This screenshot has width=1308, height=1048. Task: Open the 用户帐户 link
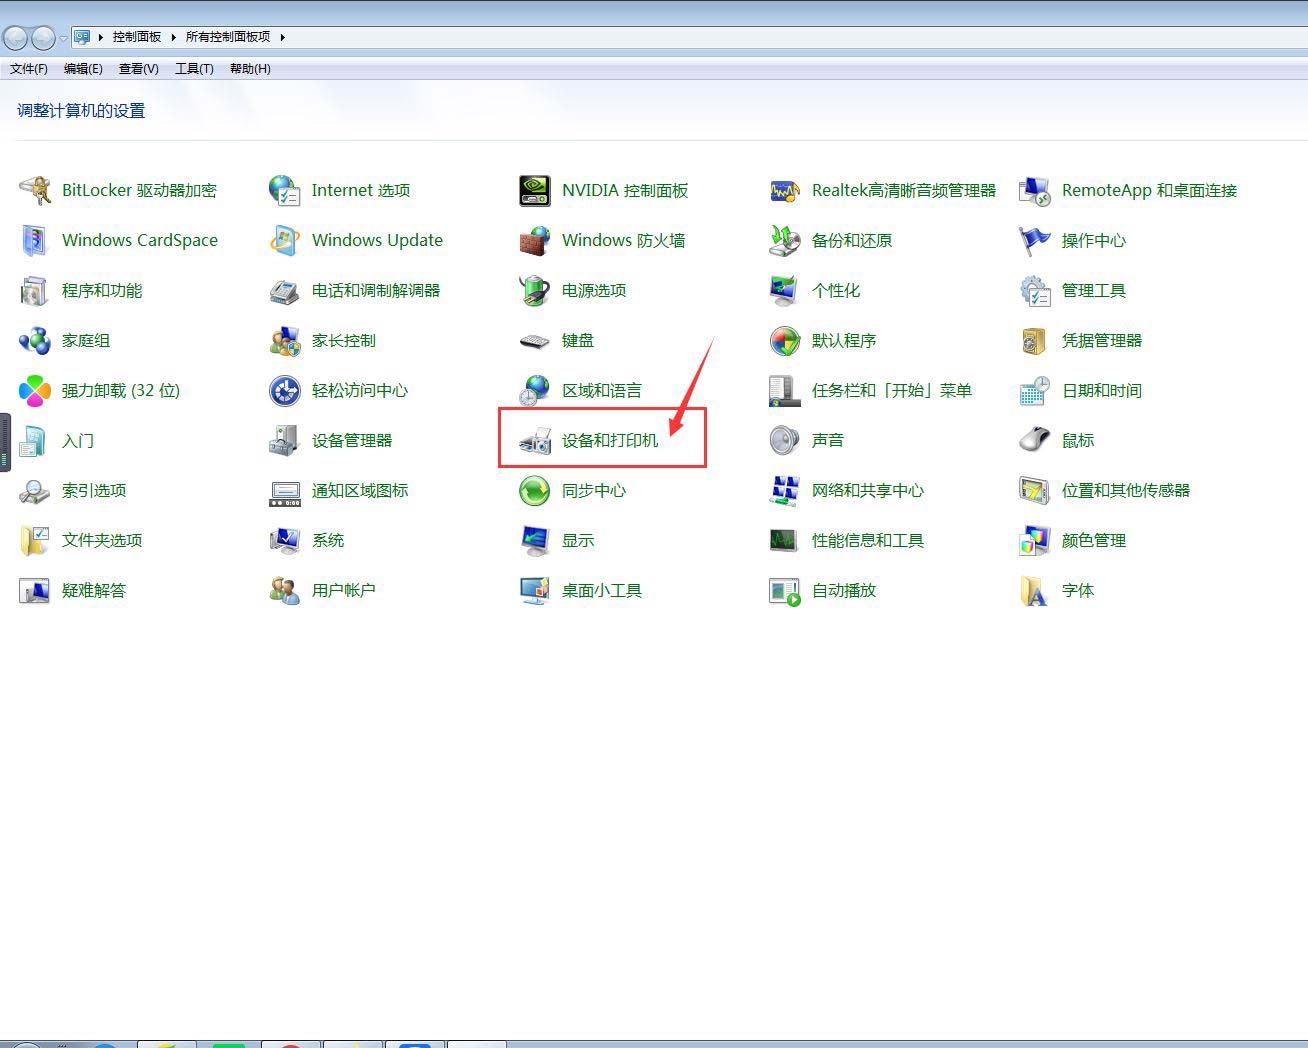tap(344, 590)
